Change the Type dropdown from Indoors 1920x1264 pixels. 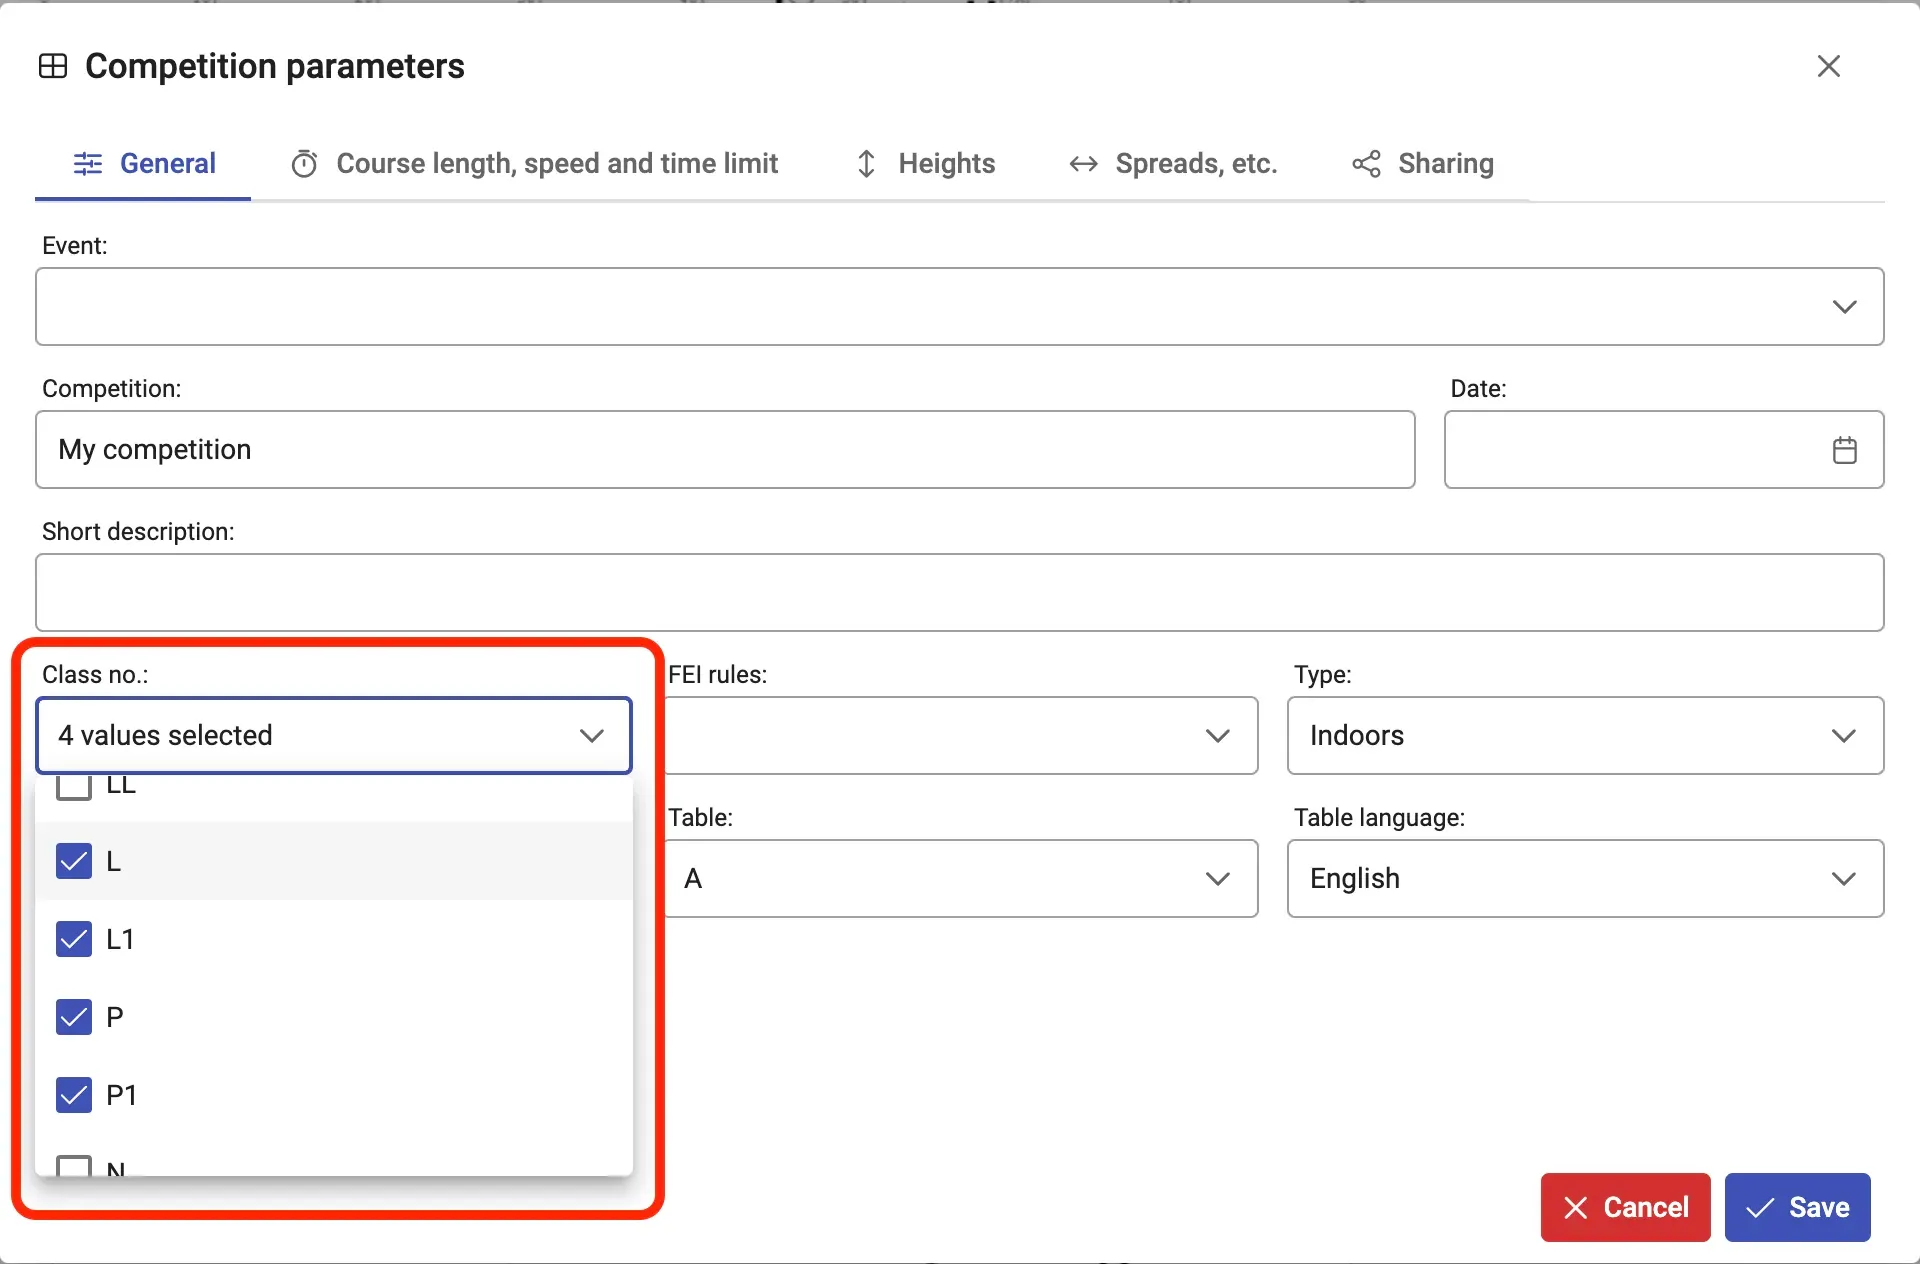click(x=1585, y=736)
